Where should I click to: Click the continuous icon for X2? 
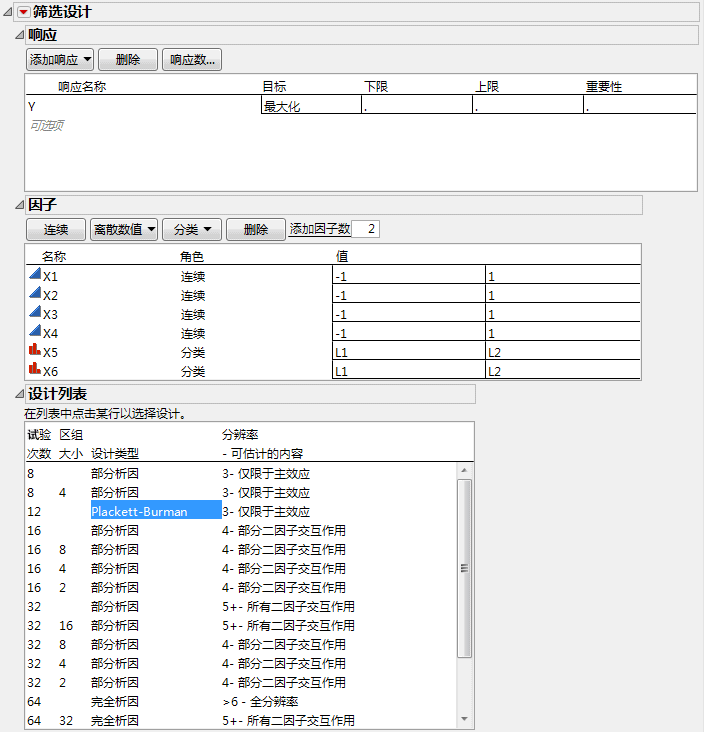click(35, 293)
